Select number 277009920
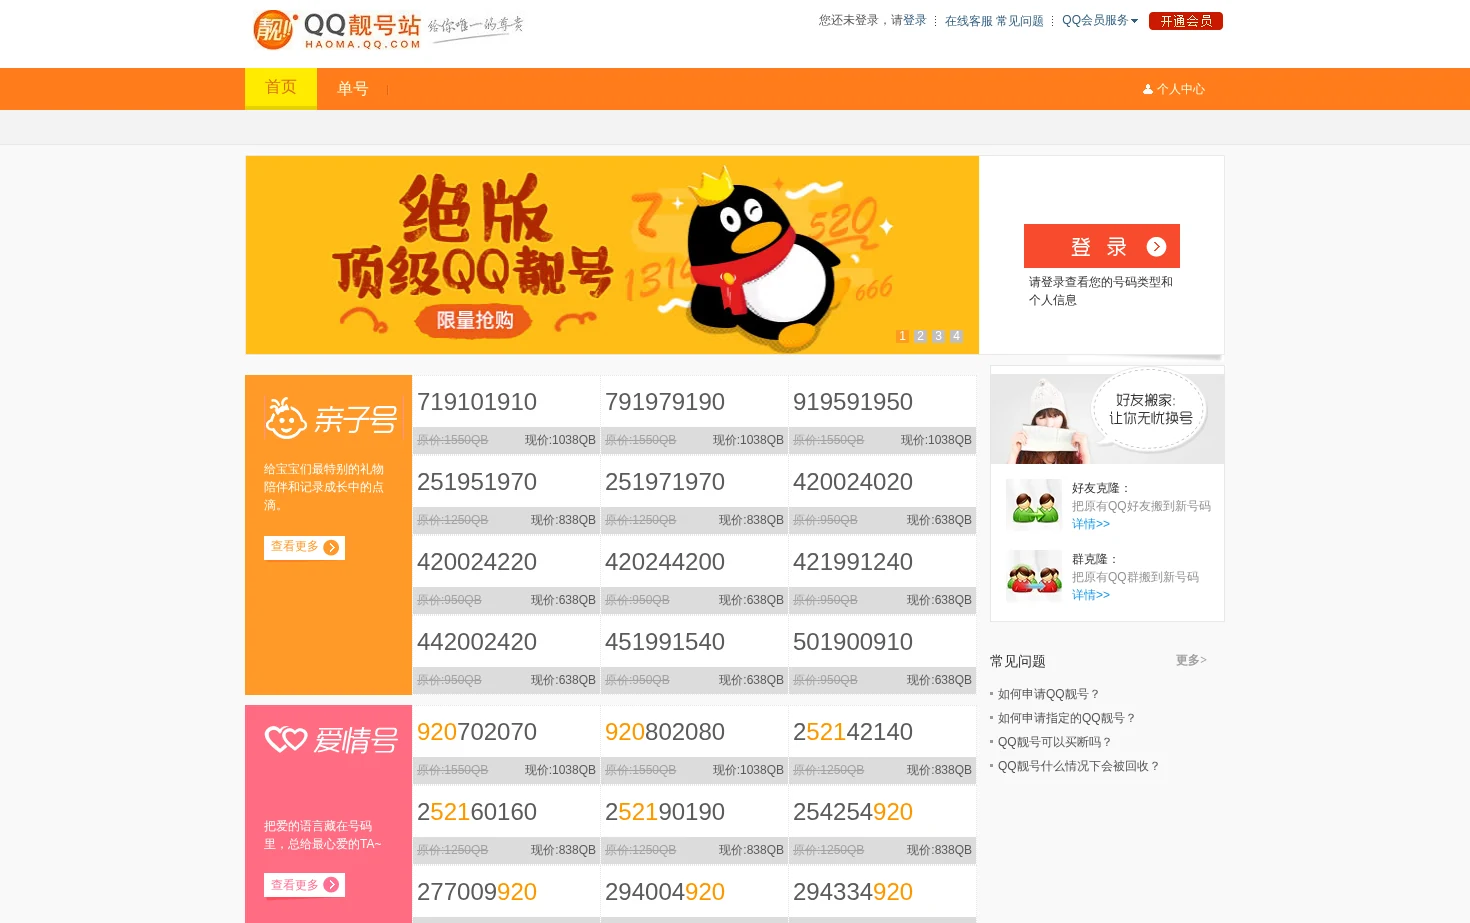The height and width of the screenshot is (923, 1470). [477, 892]
